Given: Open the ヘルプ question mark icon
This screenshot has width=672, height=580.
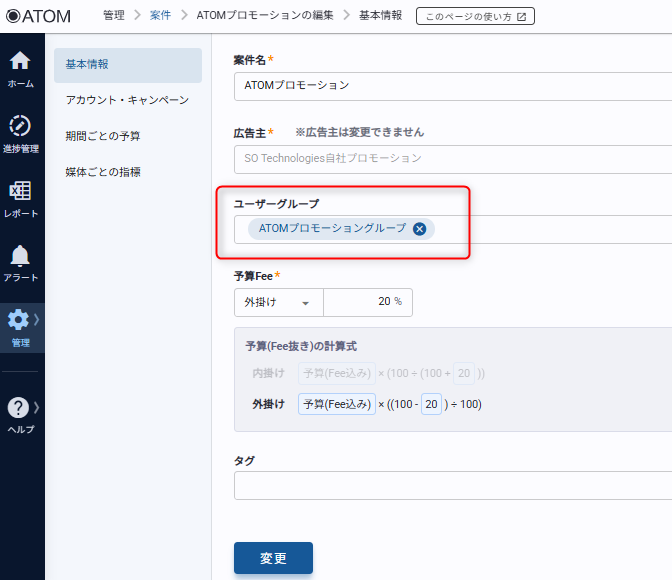Looking at the screenshot, I should pos(18,407).
